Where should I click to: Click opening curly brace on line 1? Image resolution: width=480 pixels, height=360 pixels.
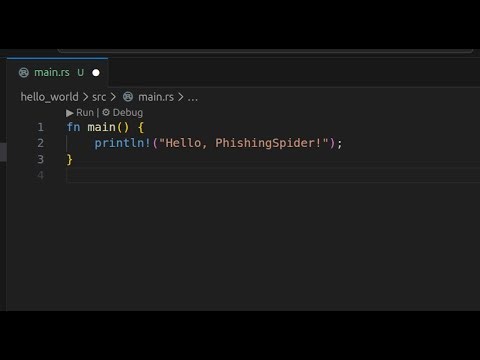(x=141, y=127)
